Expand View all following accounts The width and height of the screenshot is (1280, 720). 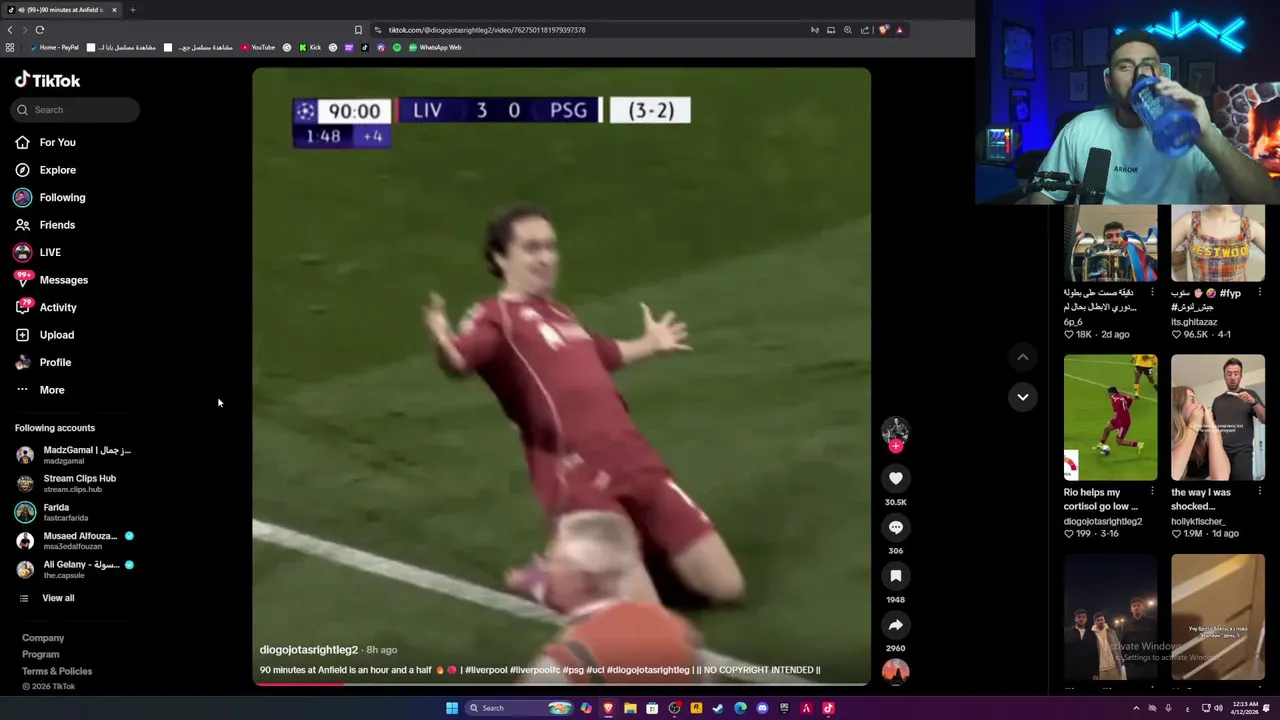(x=47, y=598)
